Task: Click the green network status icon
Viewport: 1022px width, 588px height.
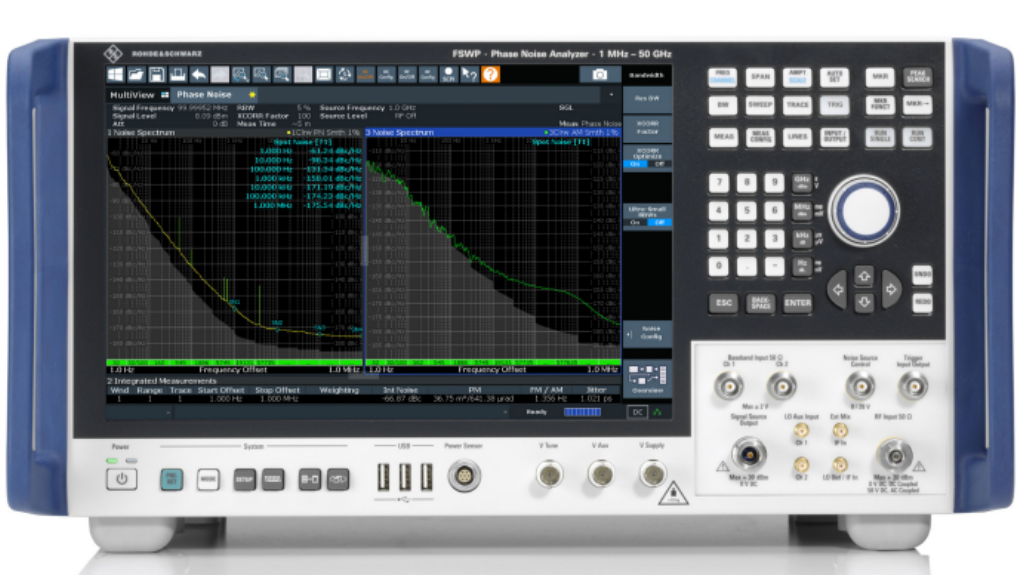Action: [657, 412]
